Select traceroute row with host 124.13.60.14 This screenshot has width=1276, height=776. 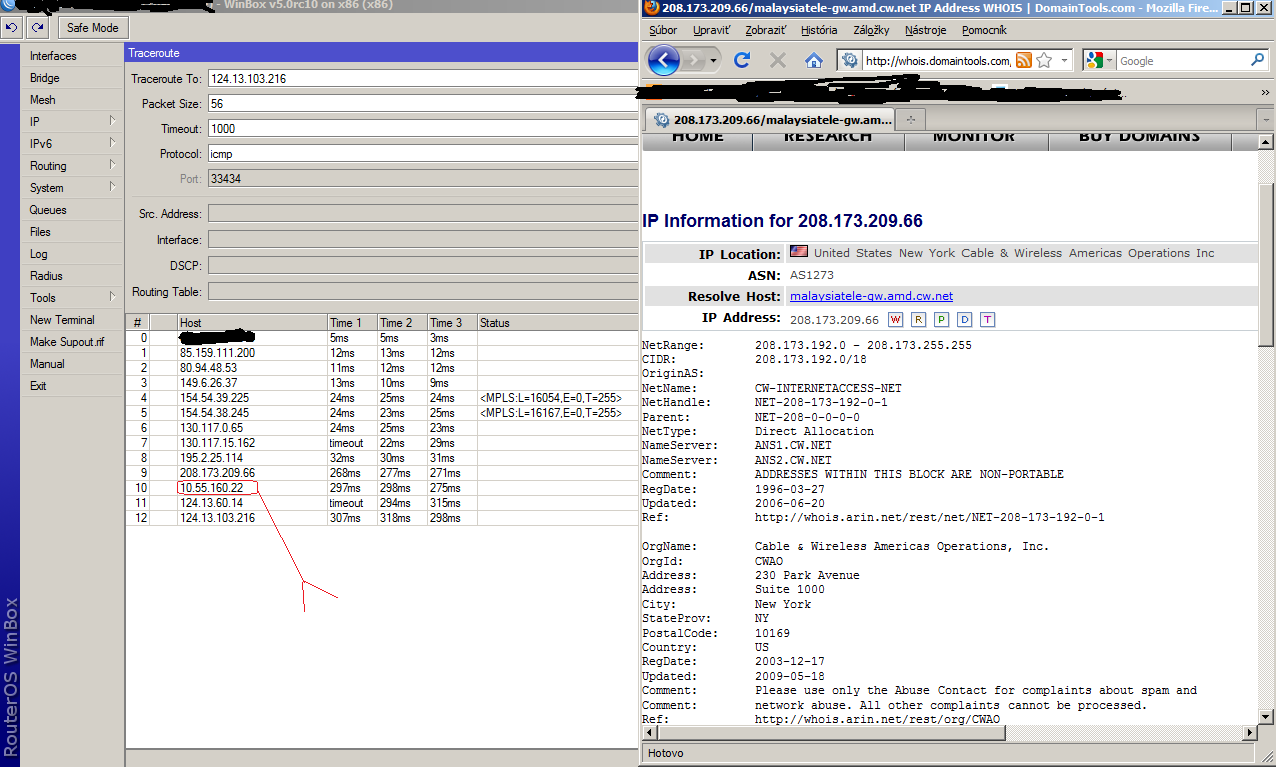[x=382, y=503]
